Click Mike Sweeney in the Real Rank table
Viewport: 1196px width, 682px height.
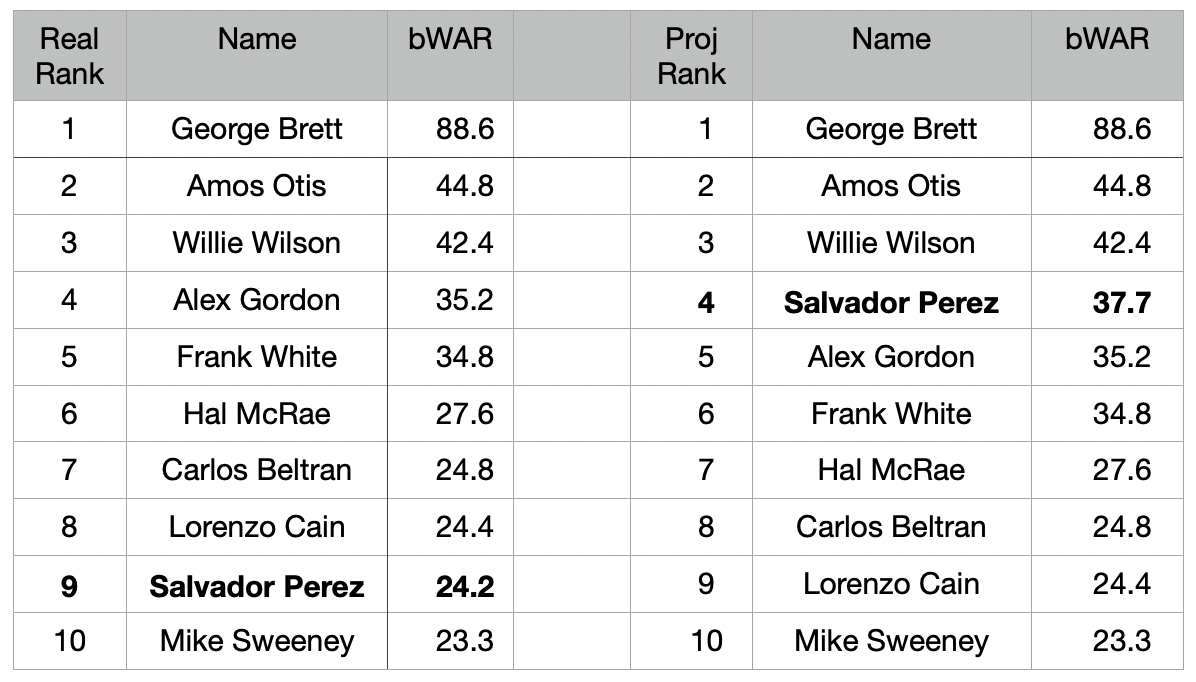click(257, 641)
